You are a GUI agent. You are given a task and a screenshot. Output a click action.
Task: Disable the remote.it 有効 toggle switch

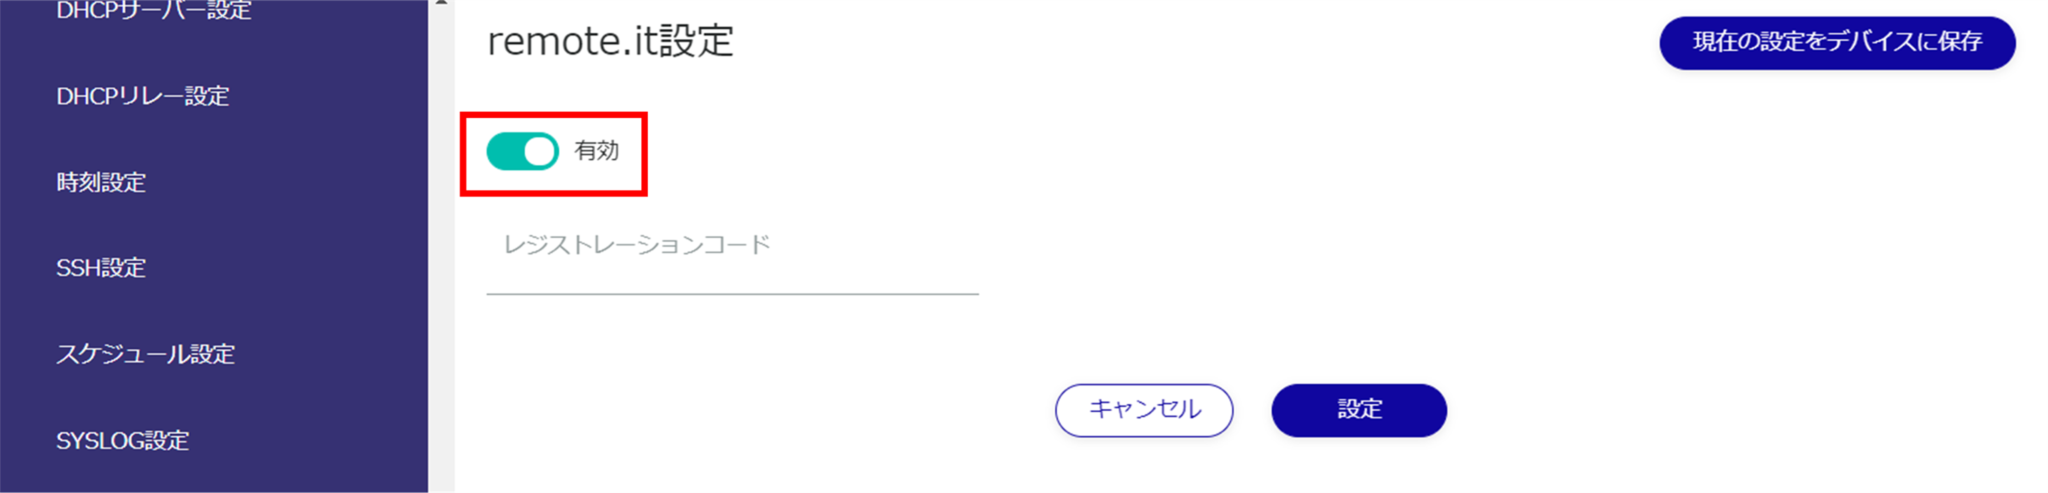tap(522, 152)
